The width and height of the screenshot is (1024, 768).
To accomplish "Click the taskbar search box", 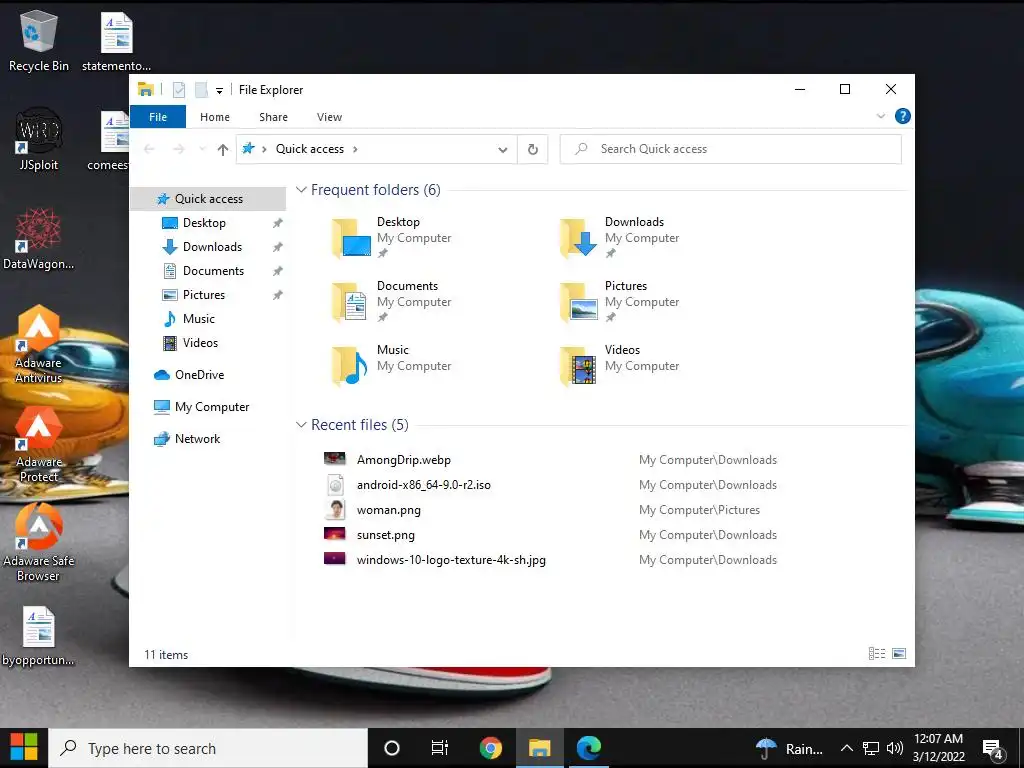I will click(208, 748).
